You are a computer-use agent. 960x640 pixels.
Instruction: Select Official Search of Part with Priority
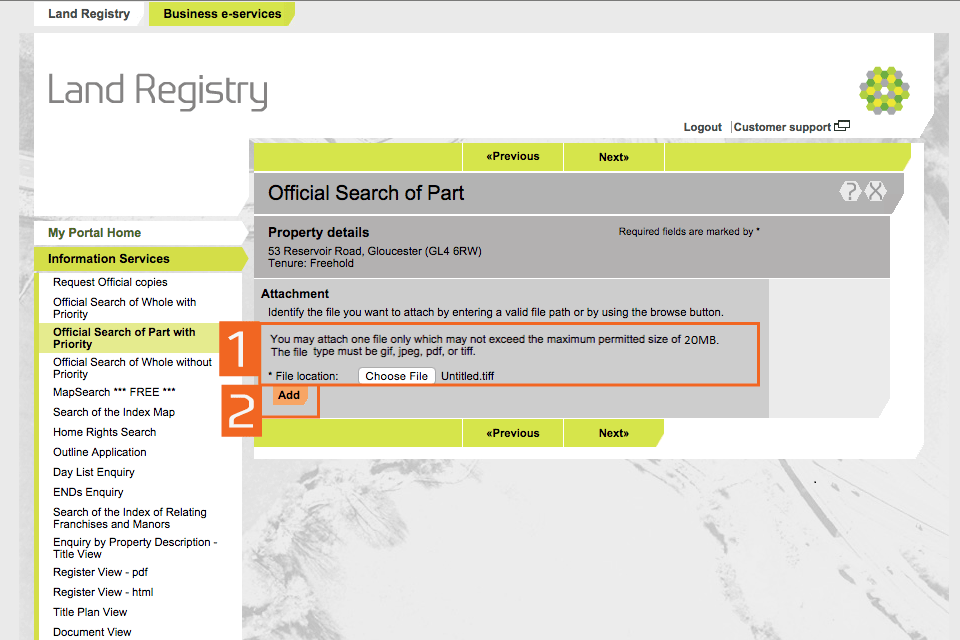pyautogui.click(x=124, y=338)
